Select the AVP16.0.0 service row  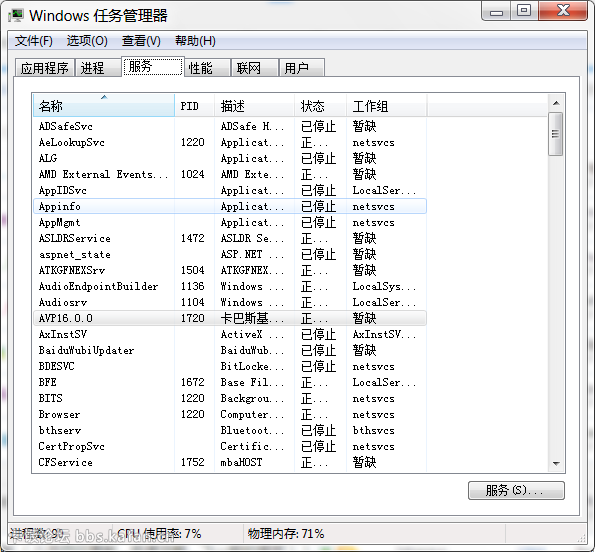230,318
